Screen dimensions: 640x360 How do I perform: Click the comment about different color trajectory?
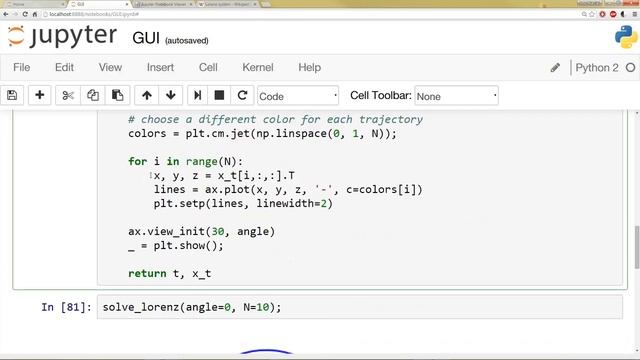click(275, 120)
